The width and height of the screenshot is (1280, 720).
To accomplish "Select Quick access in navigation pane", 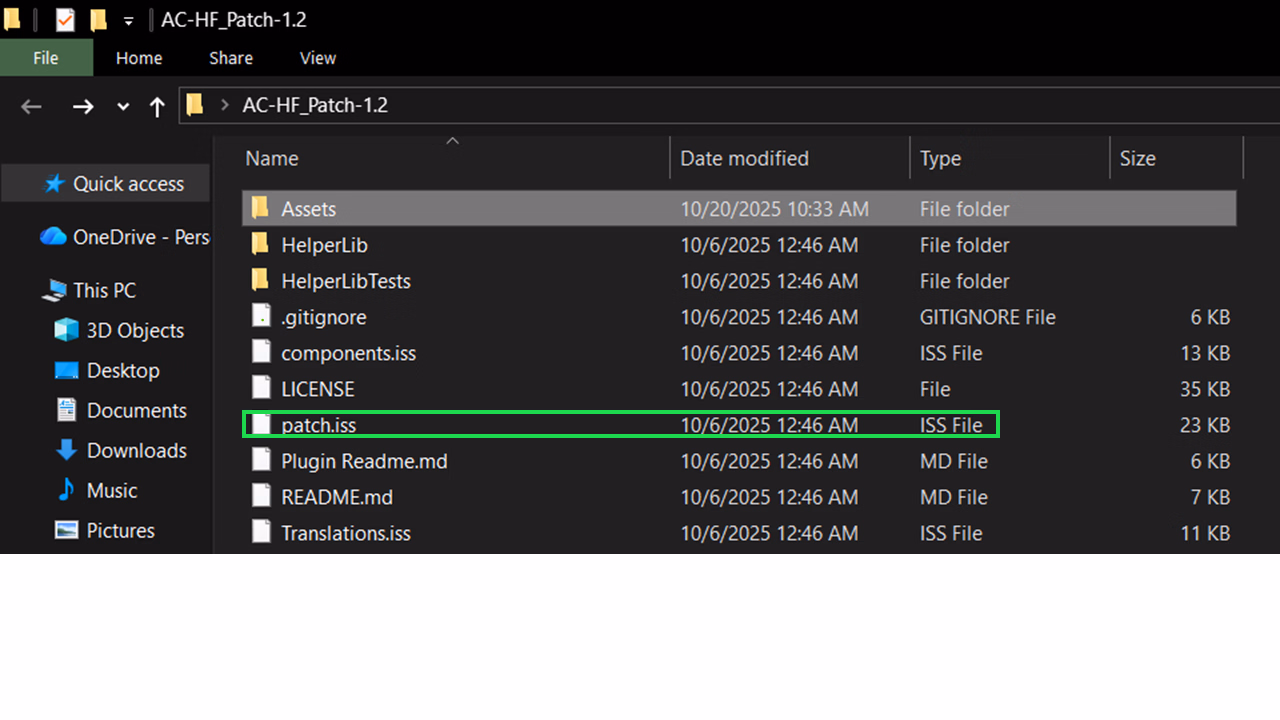I will click(x=128, y=184).
